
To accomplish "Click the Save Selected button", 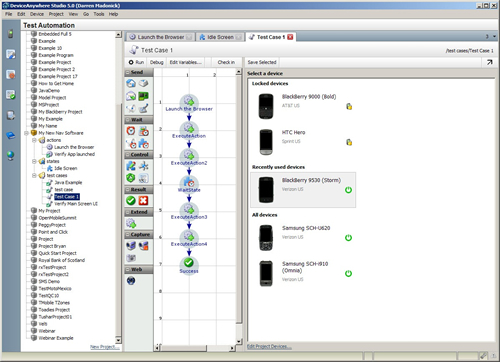I will (x=262, y=62).
